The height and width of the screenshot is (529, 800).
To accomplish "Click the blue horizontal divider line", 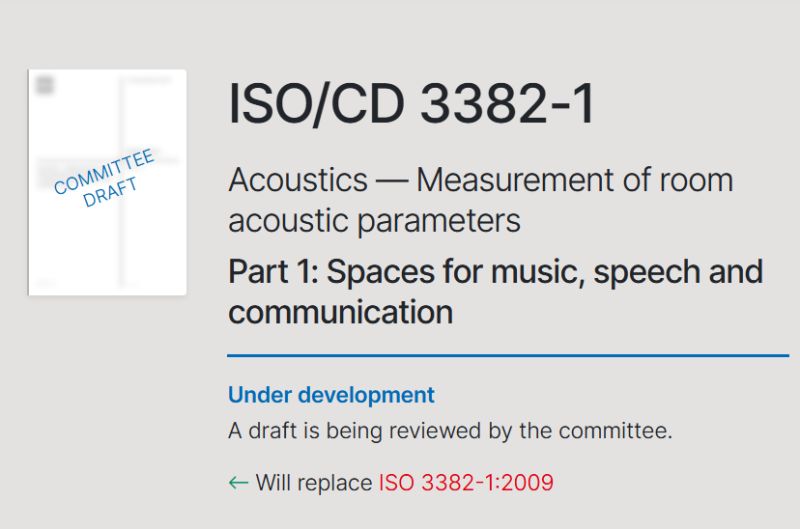I will pos(508,355).
